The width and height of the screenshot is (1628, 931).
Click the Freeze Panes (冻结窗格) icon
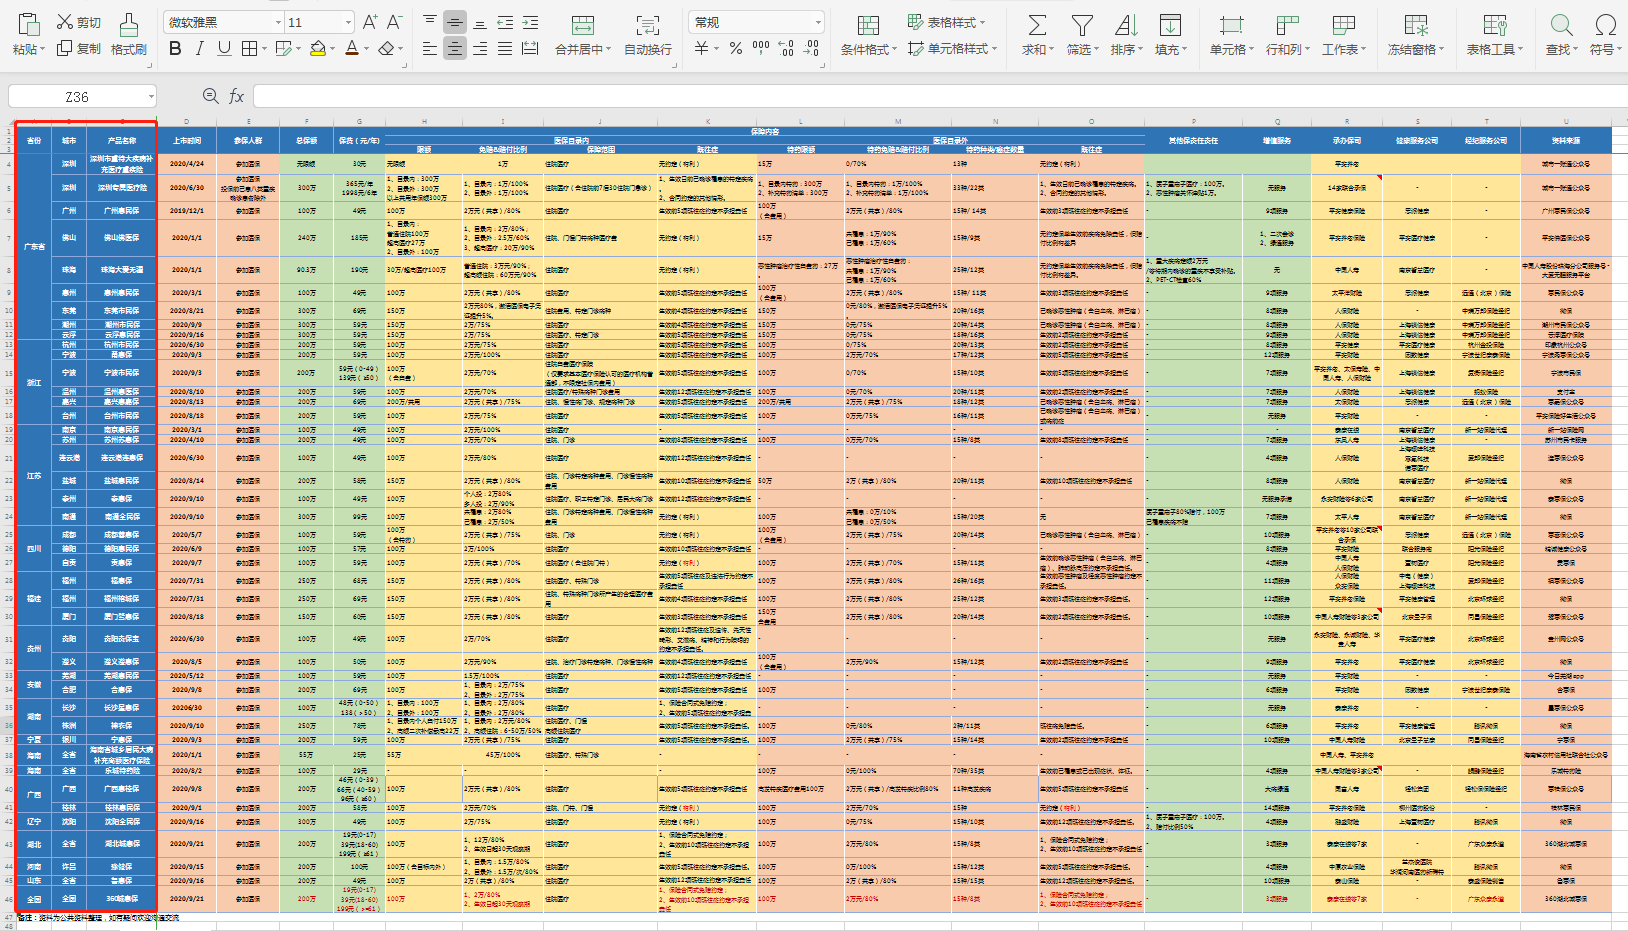[1415, 25]
